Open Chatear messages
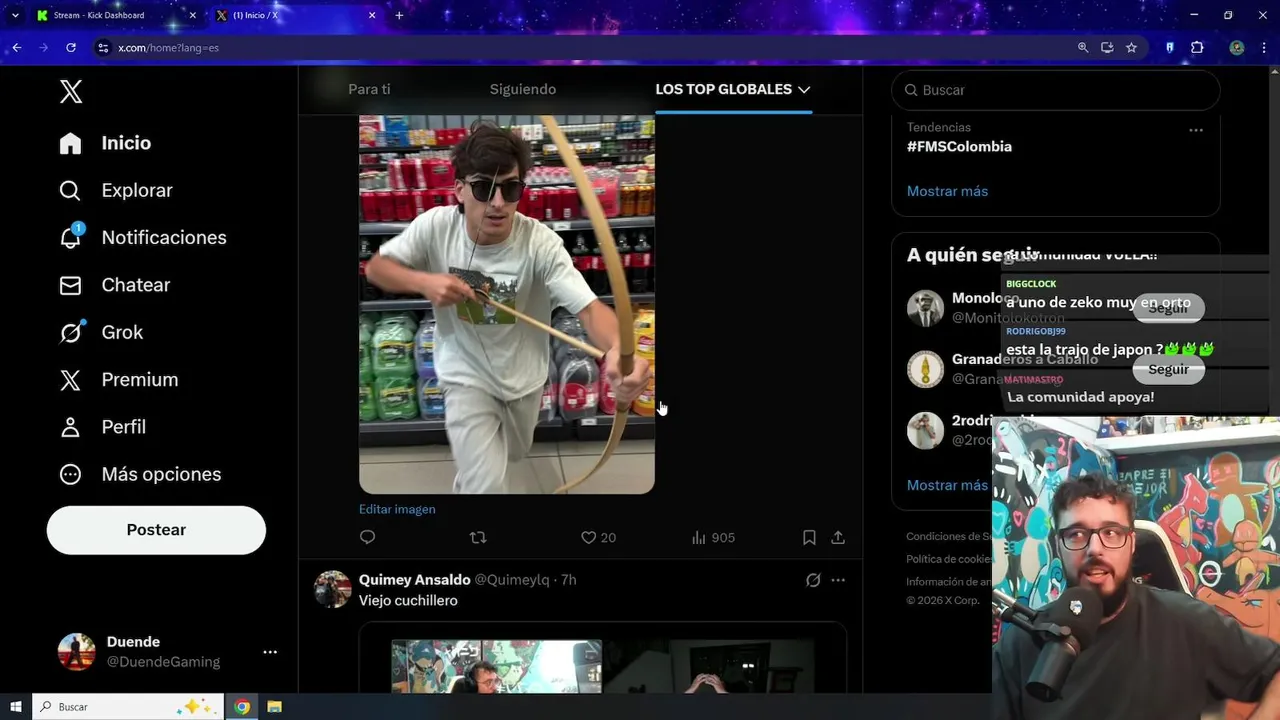 pos(114,285)
